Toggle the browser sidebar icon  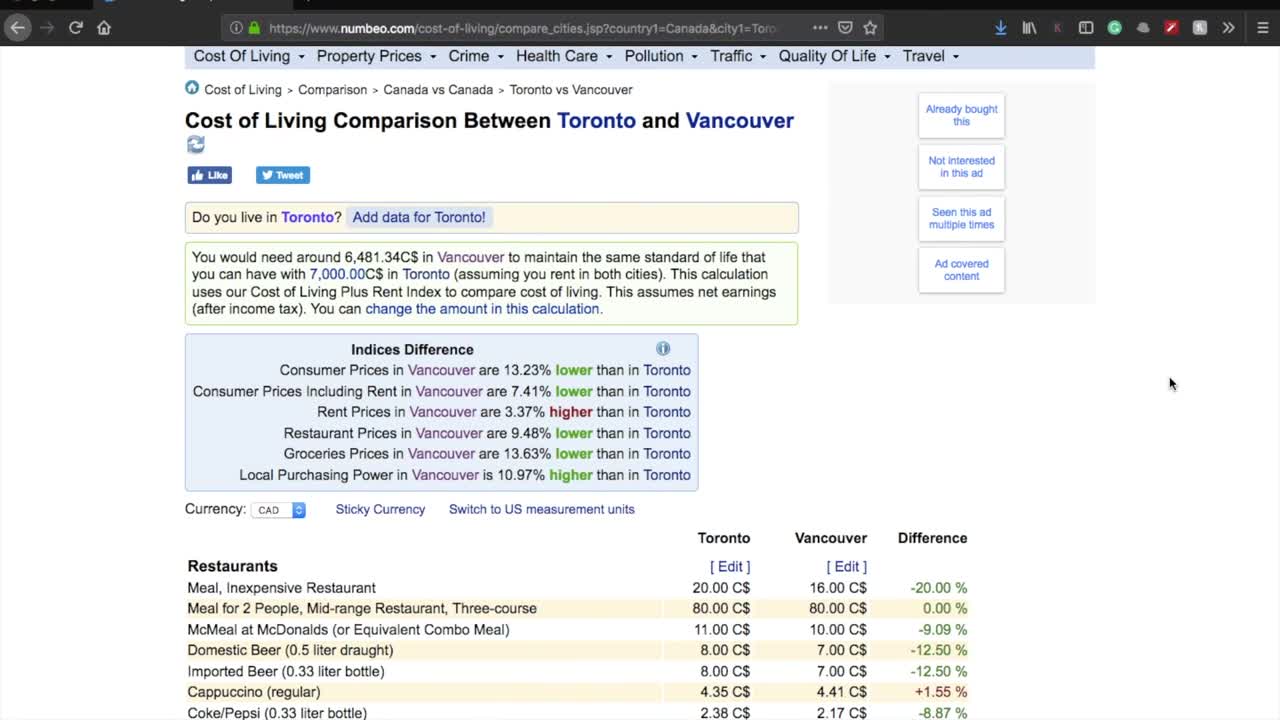coord(1086,28)
